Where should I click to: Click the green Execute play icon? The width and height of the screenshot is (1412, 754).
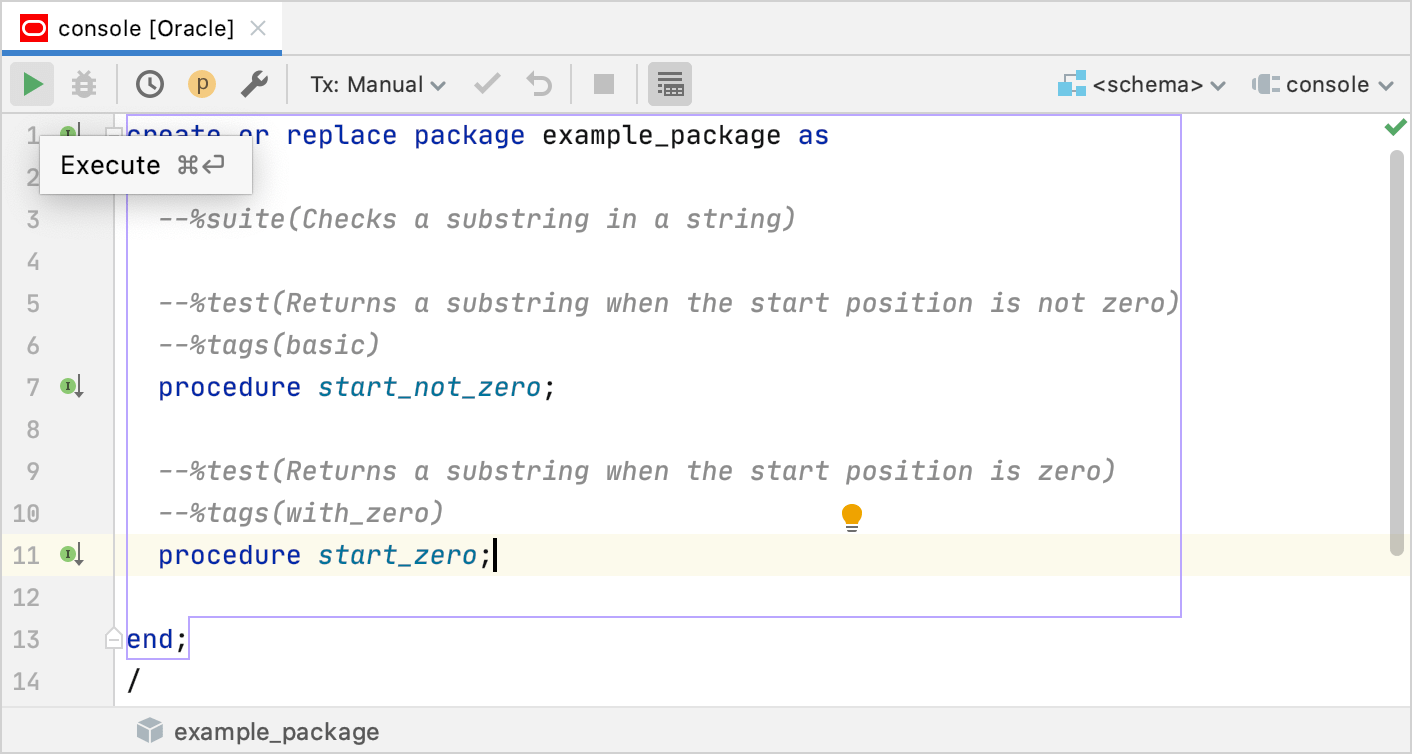tap(31, 84)
